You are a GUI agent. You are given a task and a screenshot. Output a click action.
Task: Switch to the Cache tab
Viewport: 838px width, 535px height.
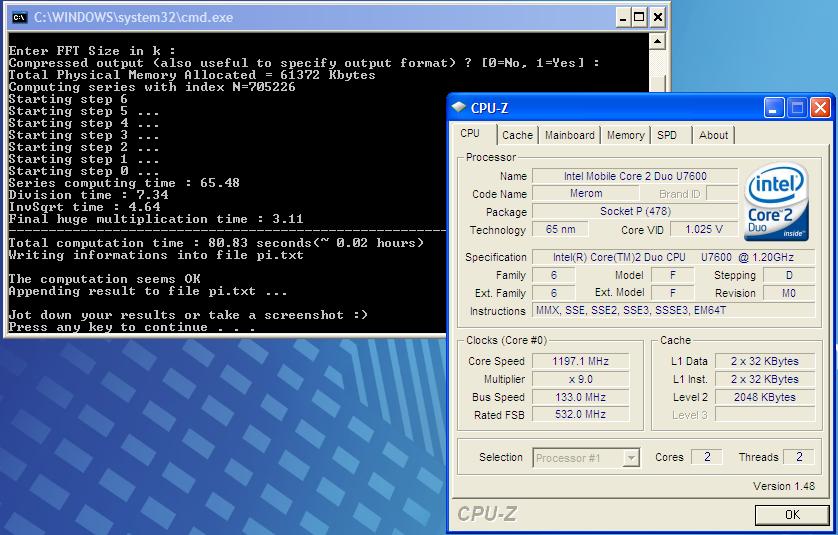(517, 135)
